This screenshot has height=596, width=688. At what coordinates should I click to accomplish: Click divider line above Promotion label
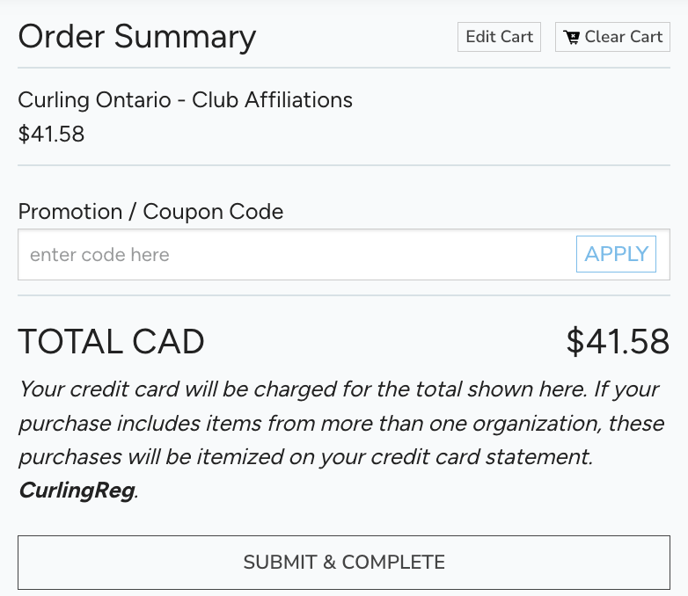click(344, 166)
